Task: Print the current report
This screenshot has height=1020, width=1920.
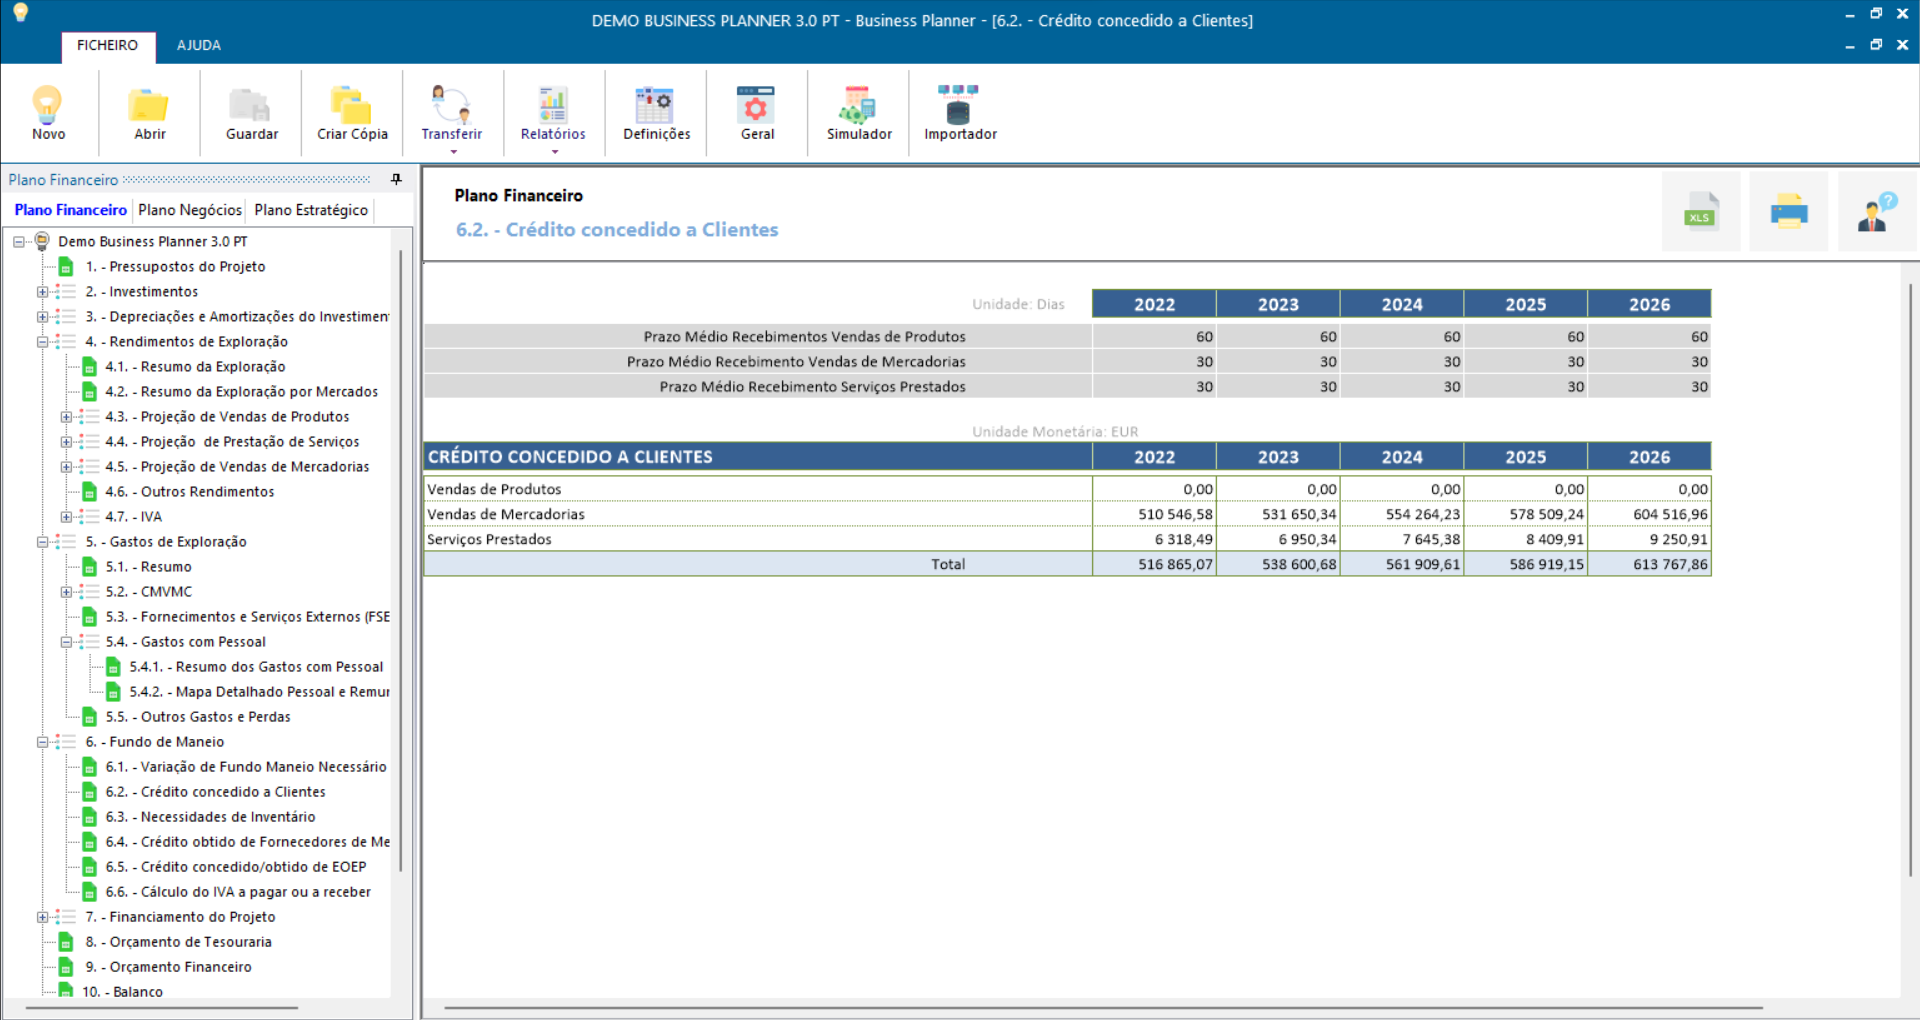Action: click(x=1788, y=211)
